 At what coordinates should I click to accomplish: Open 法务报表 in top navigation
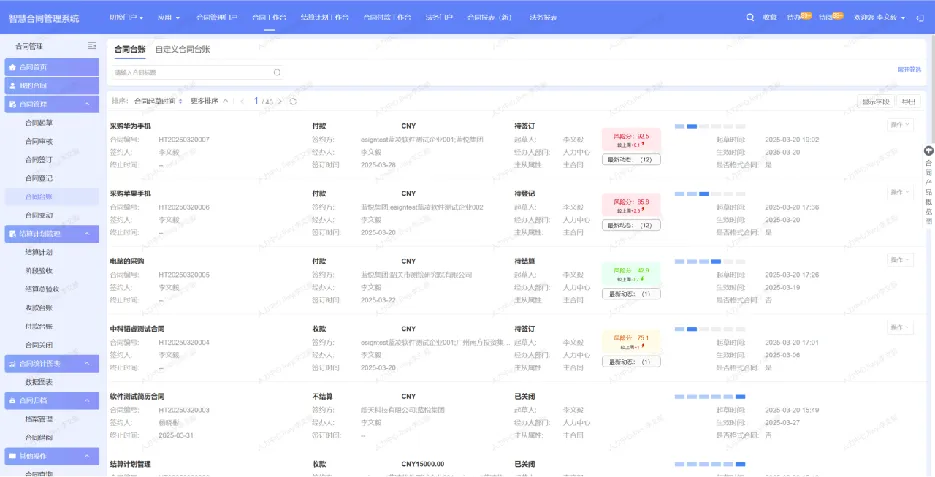point(543,18)
